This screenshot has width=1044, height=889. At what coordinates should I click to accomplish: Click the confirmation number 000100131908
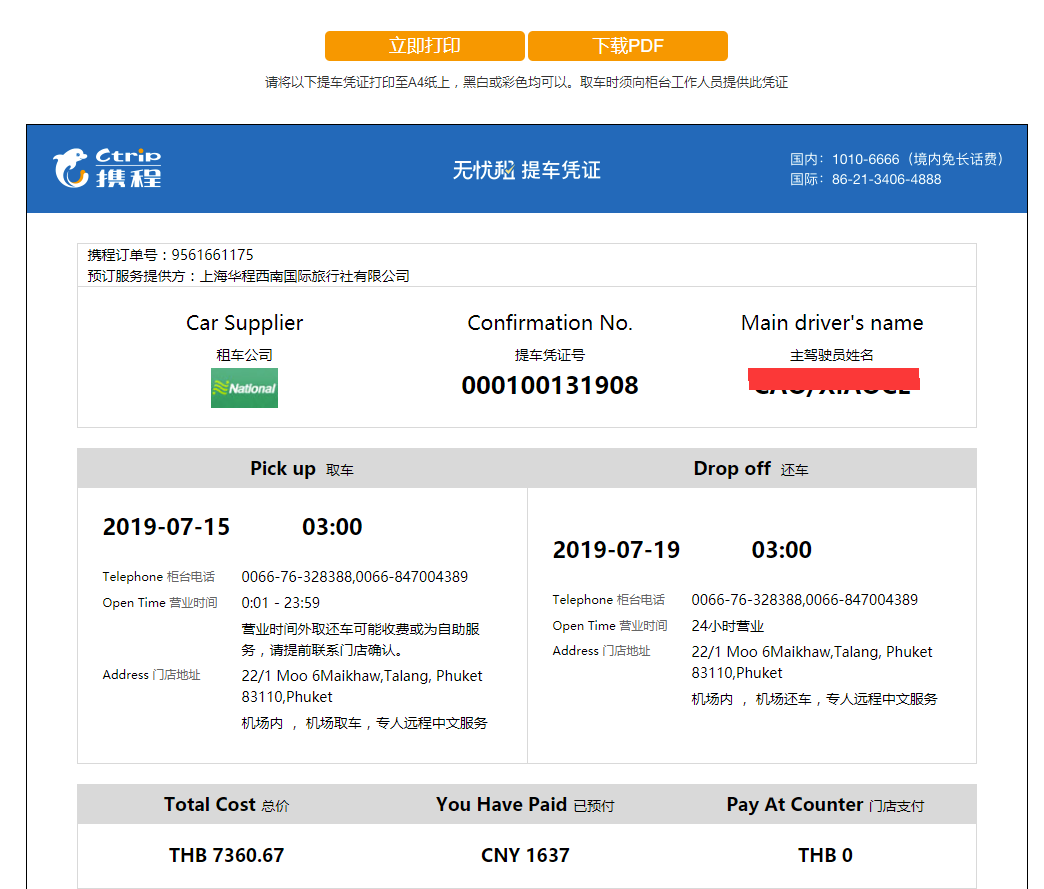[549, 386]
